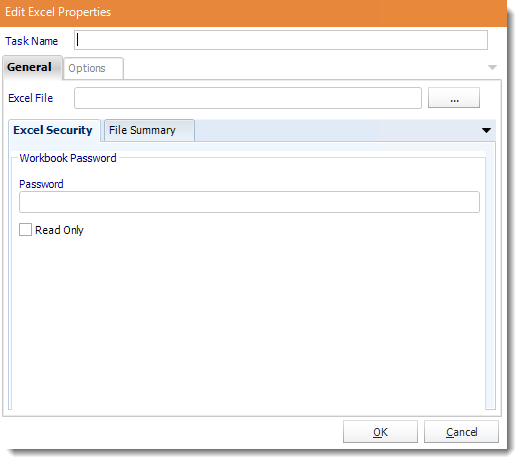Click the Excel File label
Image resolution: width=522 pixels, height=464 pixels.
point(31,98)
